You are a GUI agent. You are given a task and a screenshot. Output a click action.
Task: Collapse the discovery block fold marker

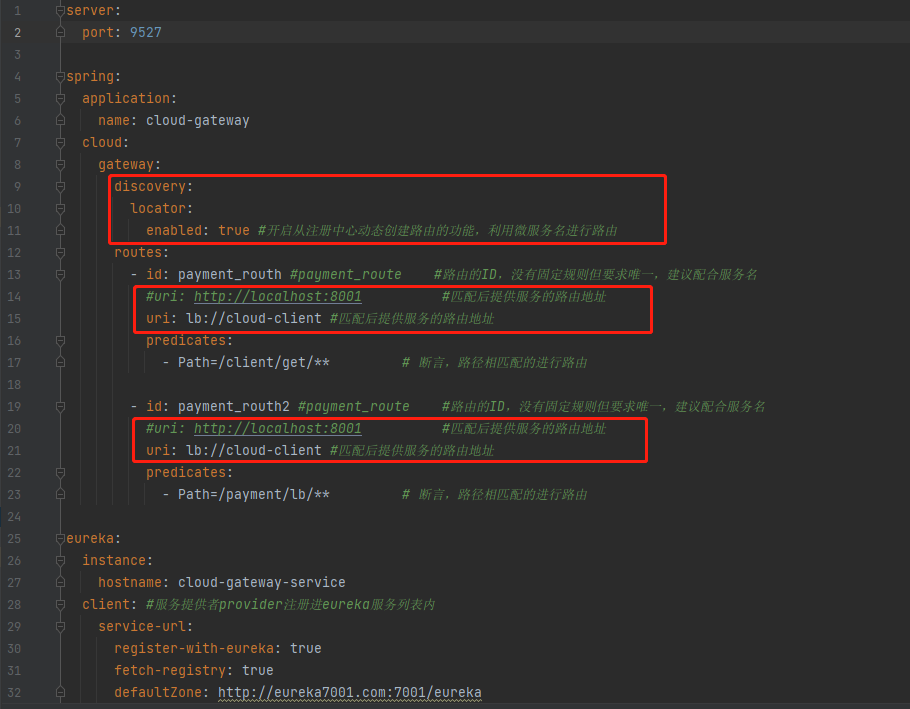pyautogui.click(x=60, y=187)
